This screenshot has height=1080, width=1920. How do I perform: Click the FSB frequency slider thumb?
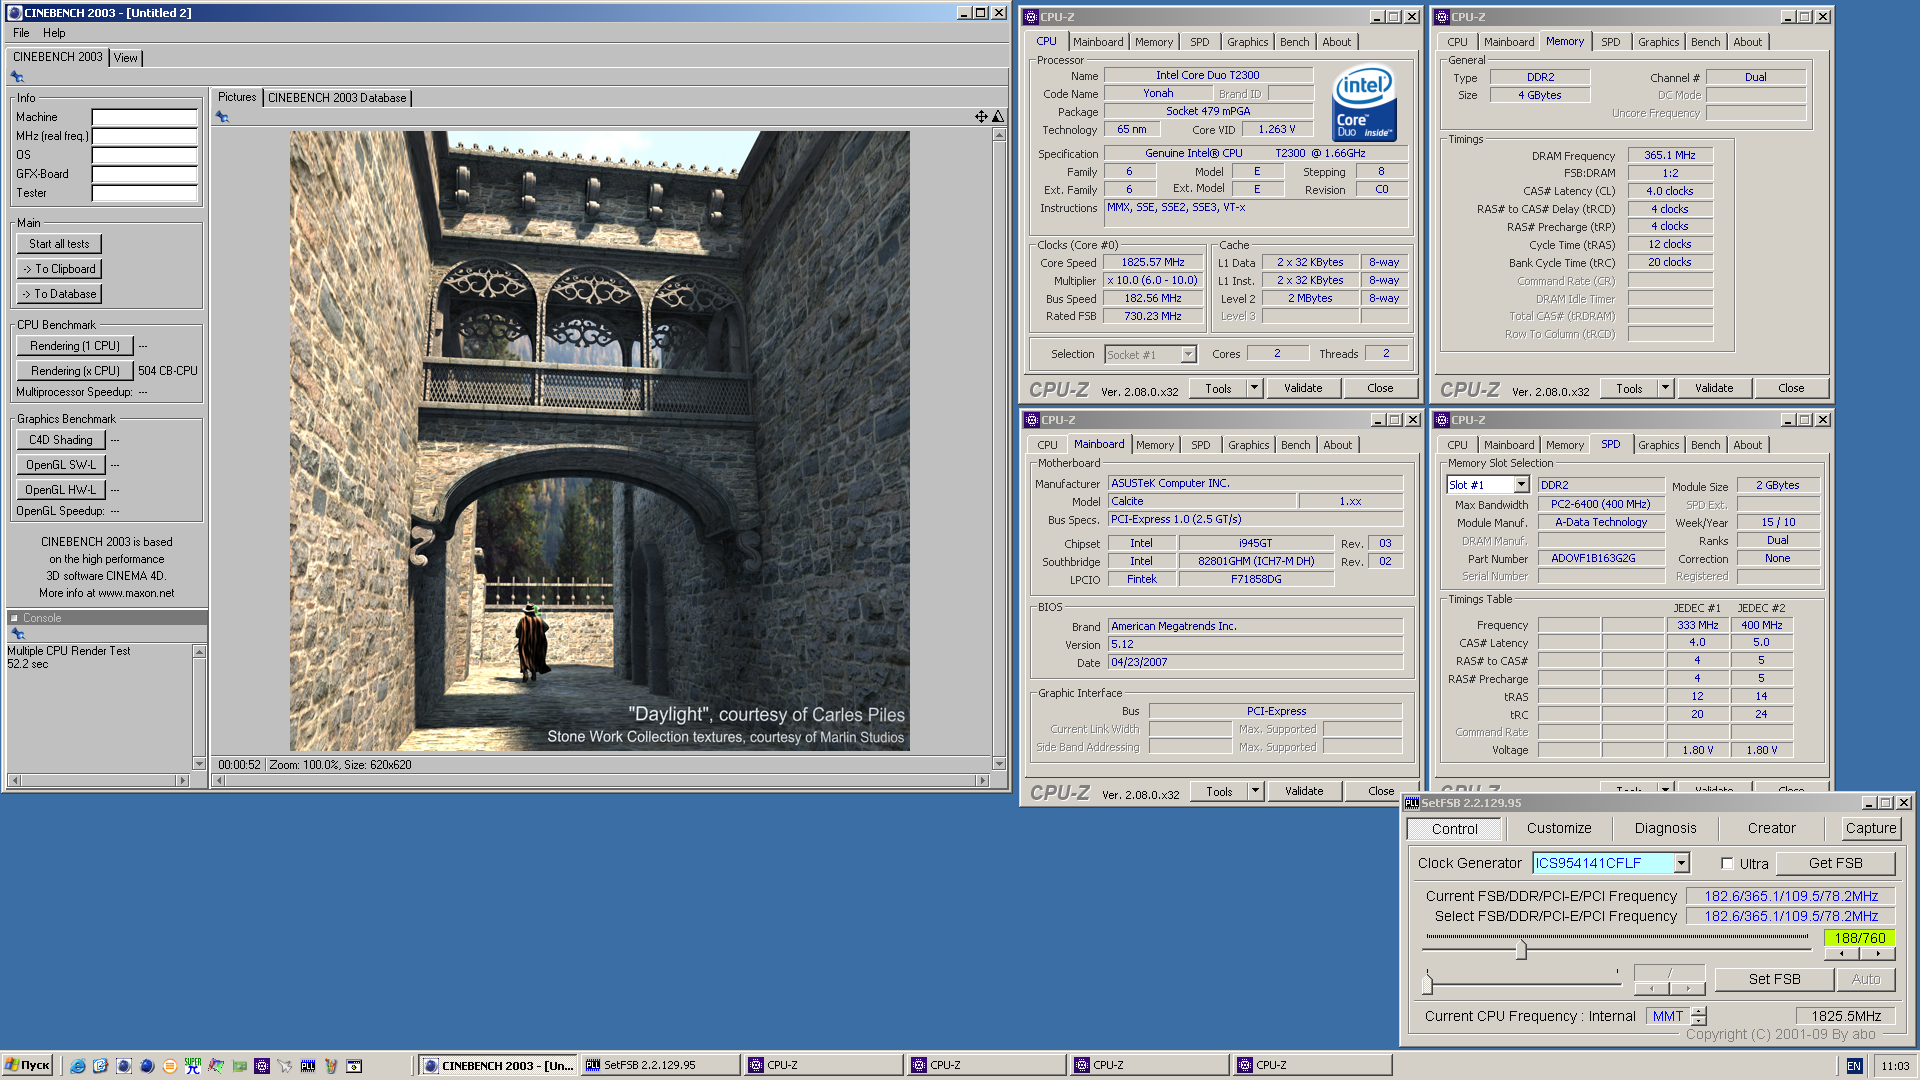click(1520, 949)
